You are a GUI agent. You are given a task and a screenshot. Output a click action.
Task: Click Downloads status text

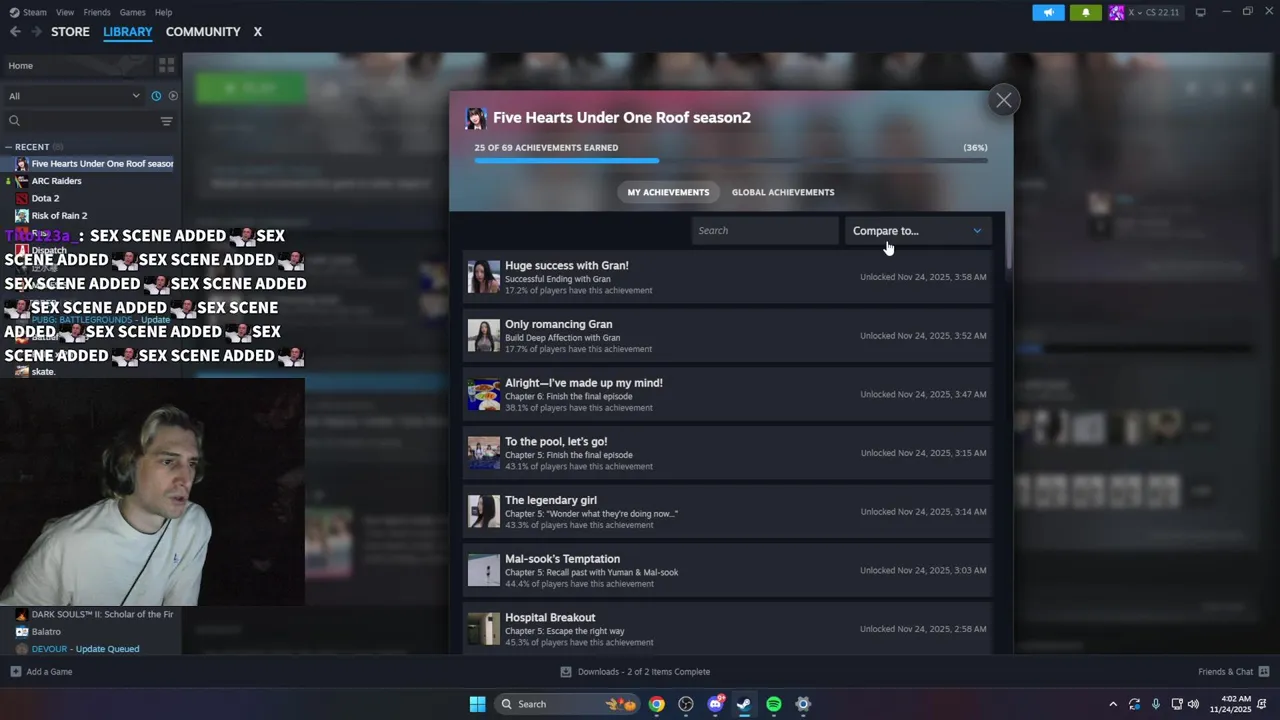[644, 672]
